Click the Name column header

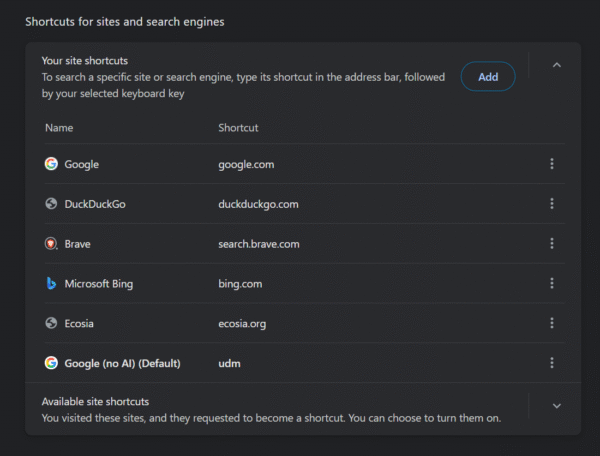(59, 128)
